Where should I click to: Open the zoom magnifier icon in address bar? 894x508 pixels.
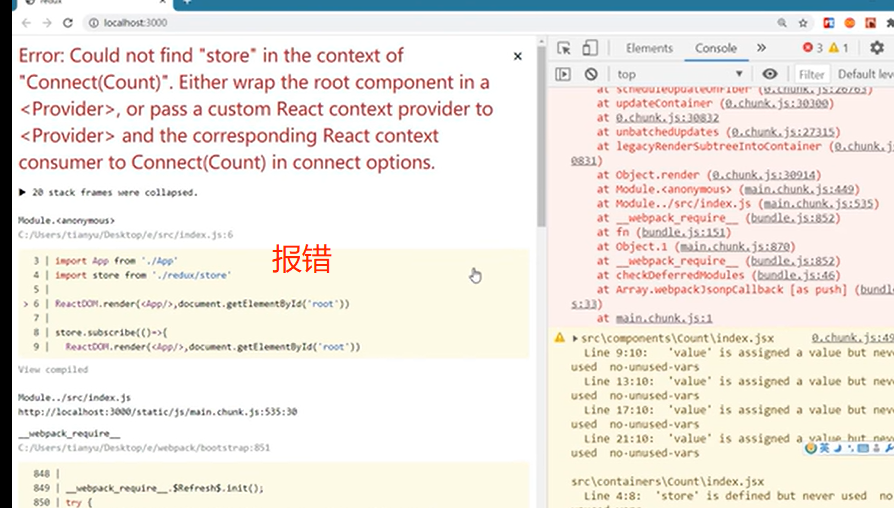[x=782, y=23]
